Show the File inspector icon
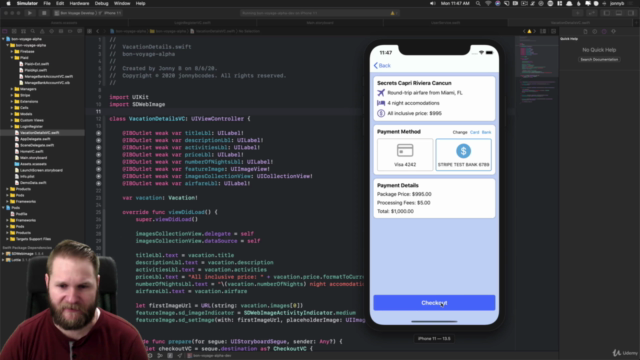 (585, 31)
